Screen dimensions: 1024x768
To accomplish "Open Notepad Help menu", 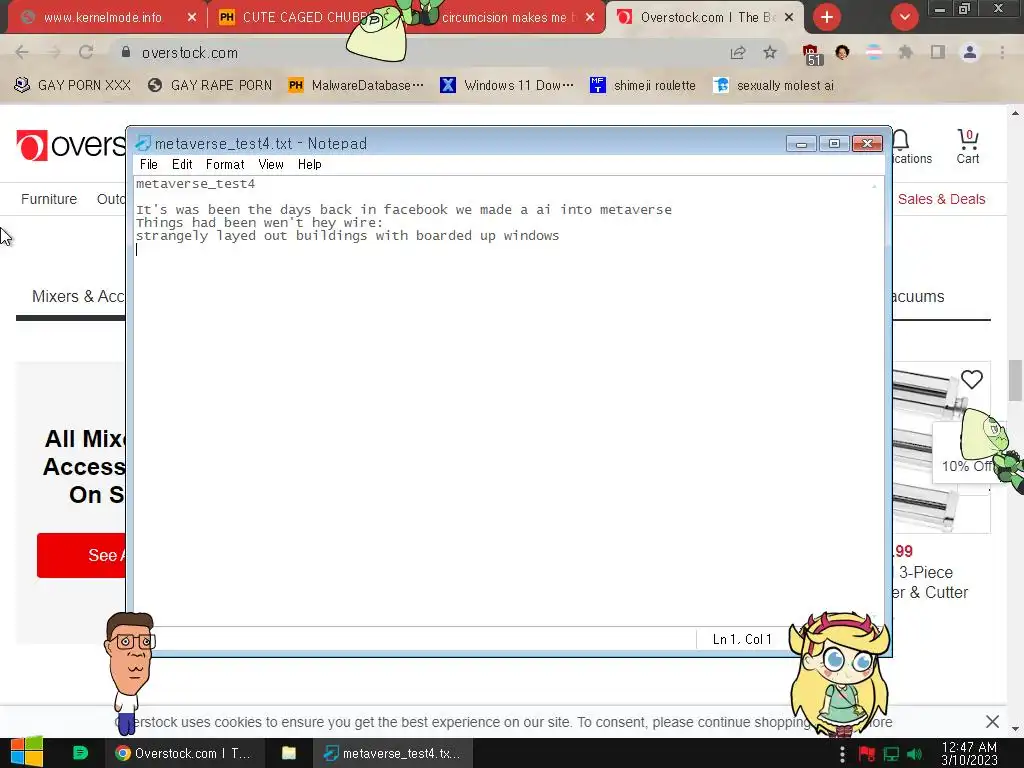I will point(310,165).
